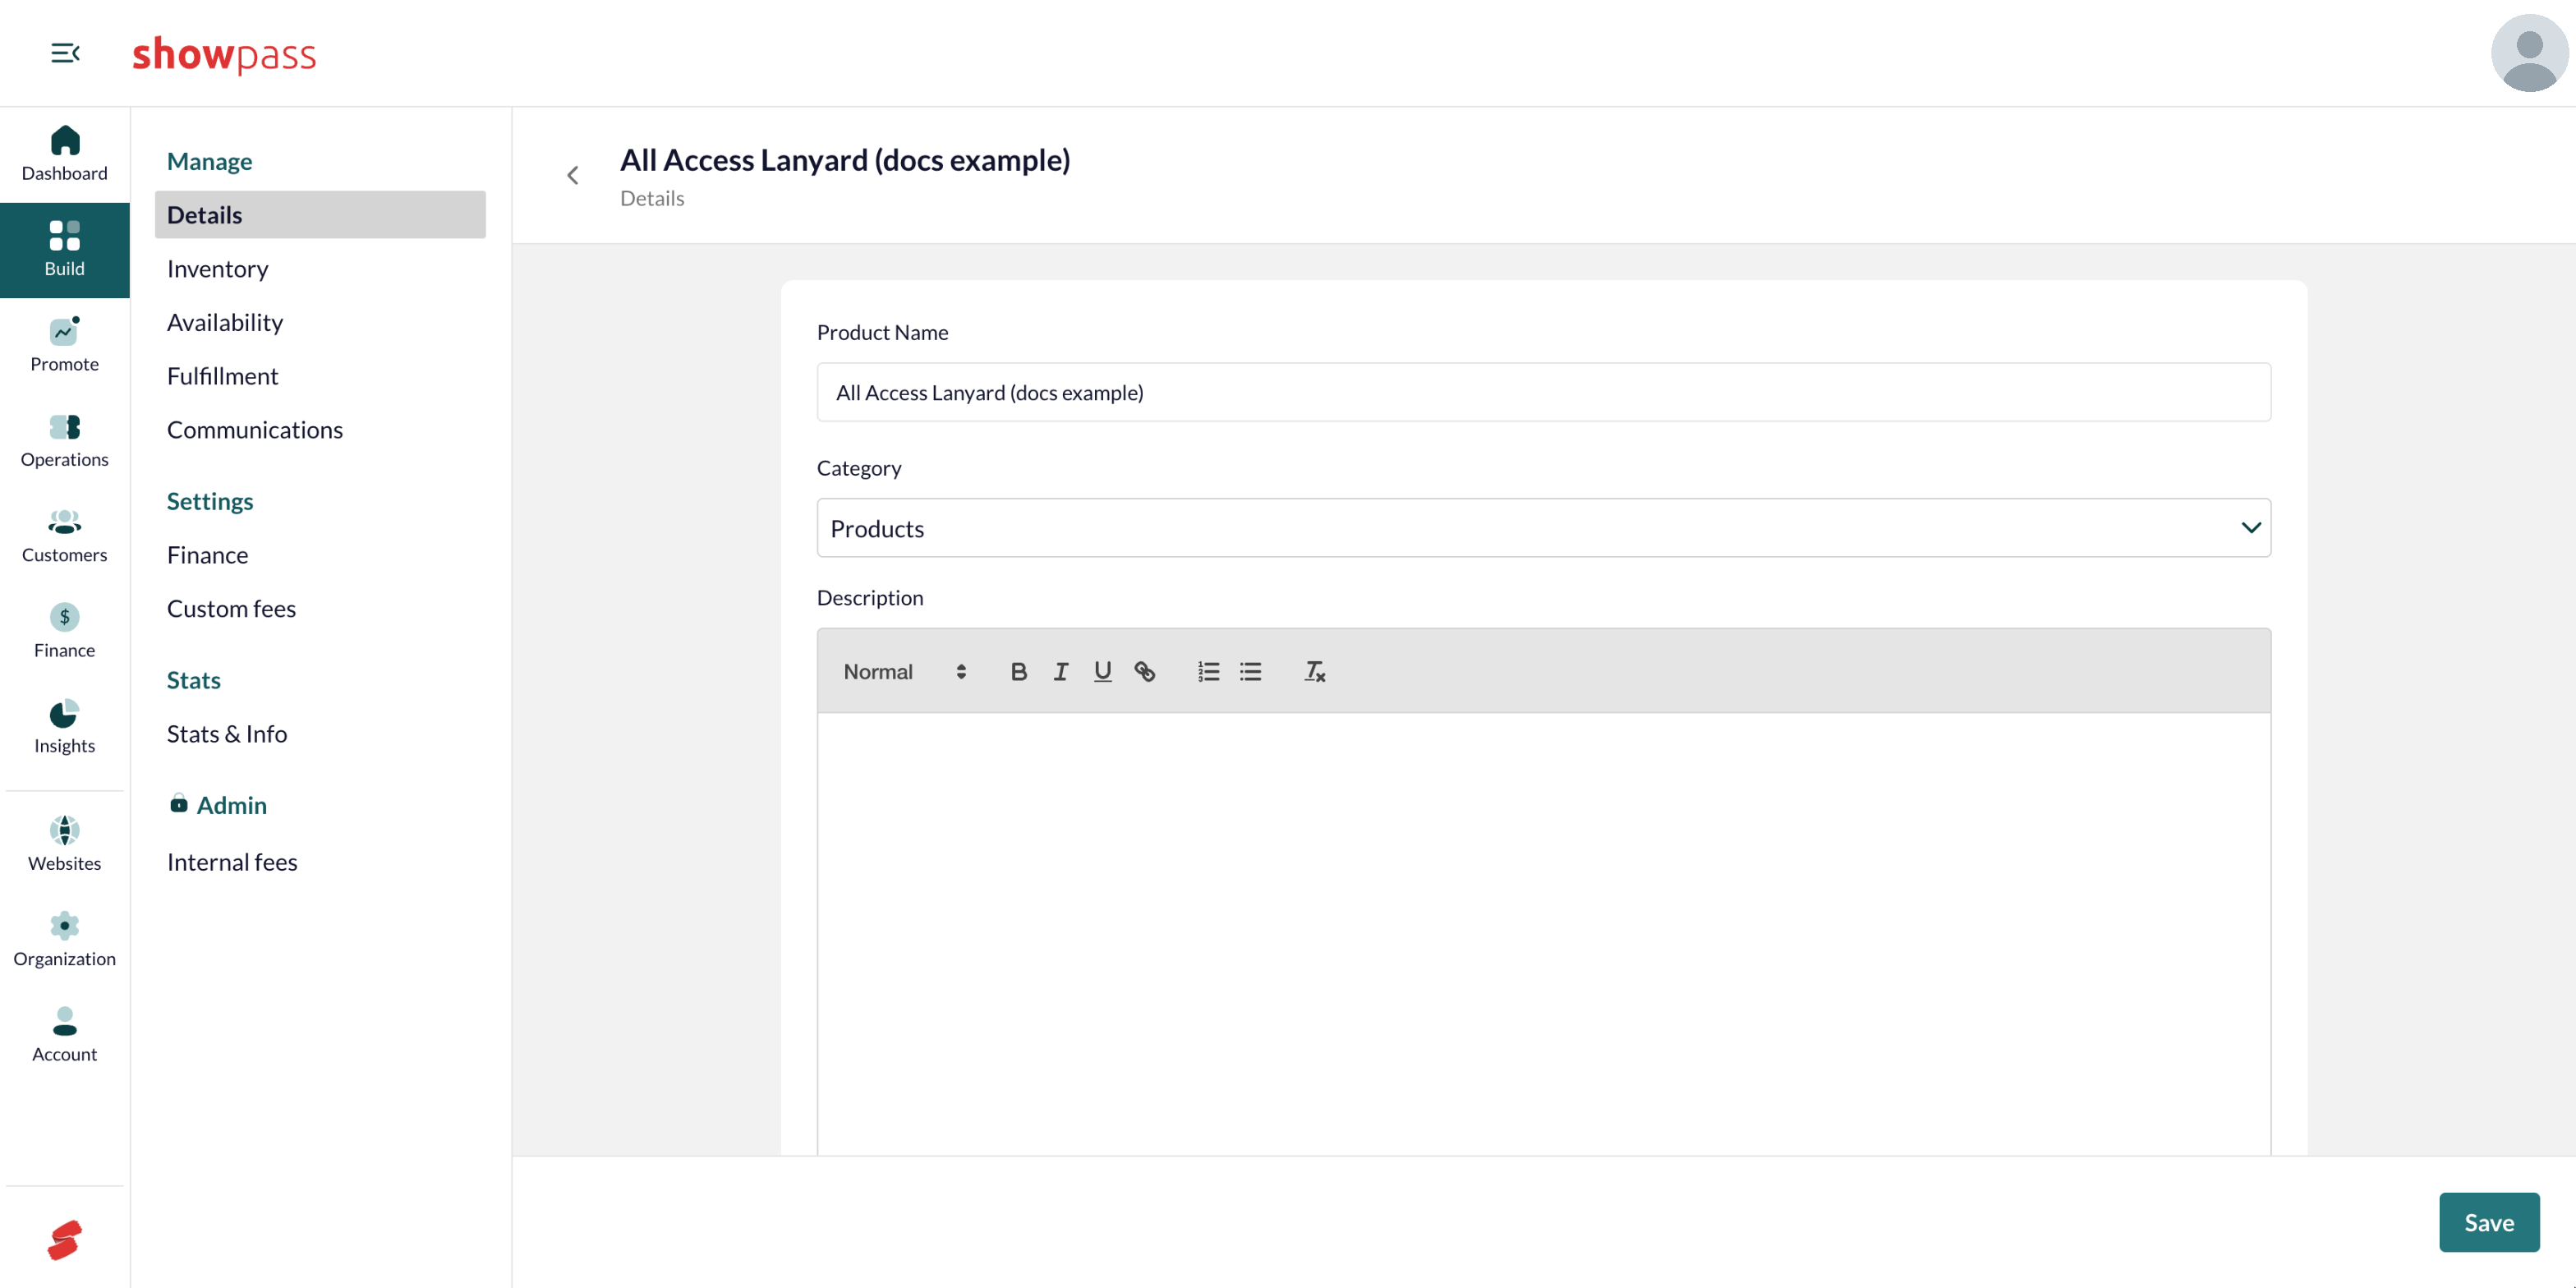The image size is (2576, 1288).
Task: Collapse the sidebar with the hamburger icon
Action: pyautogui.click(x=65, y=53)
